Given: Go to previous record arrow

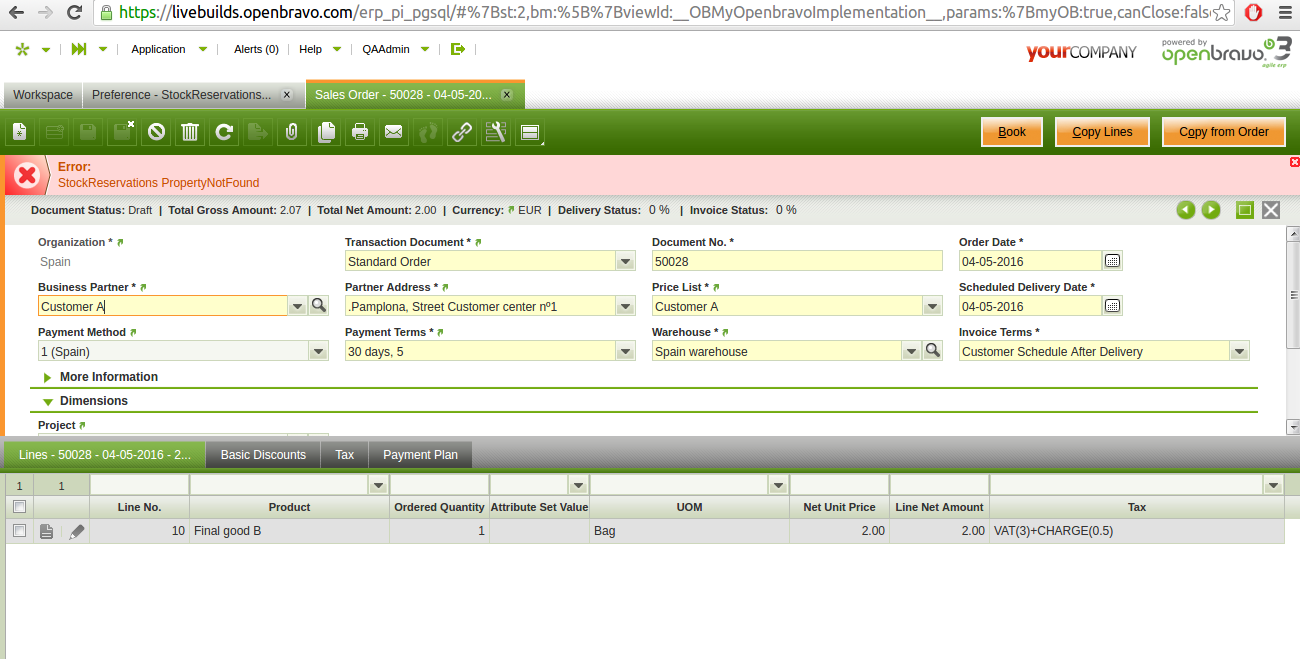Looking at the screenshot, I should point(1186,210).
